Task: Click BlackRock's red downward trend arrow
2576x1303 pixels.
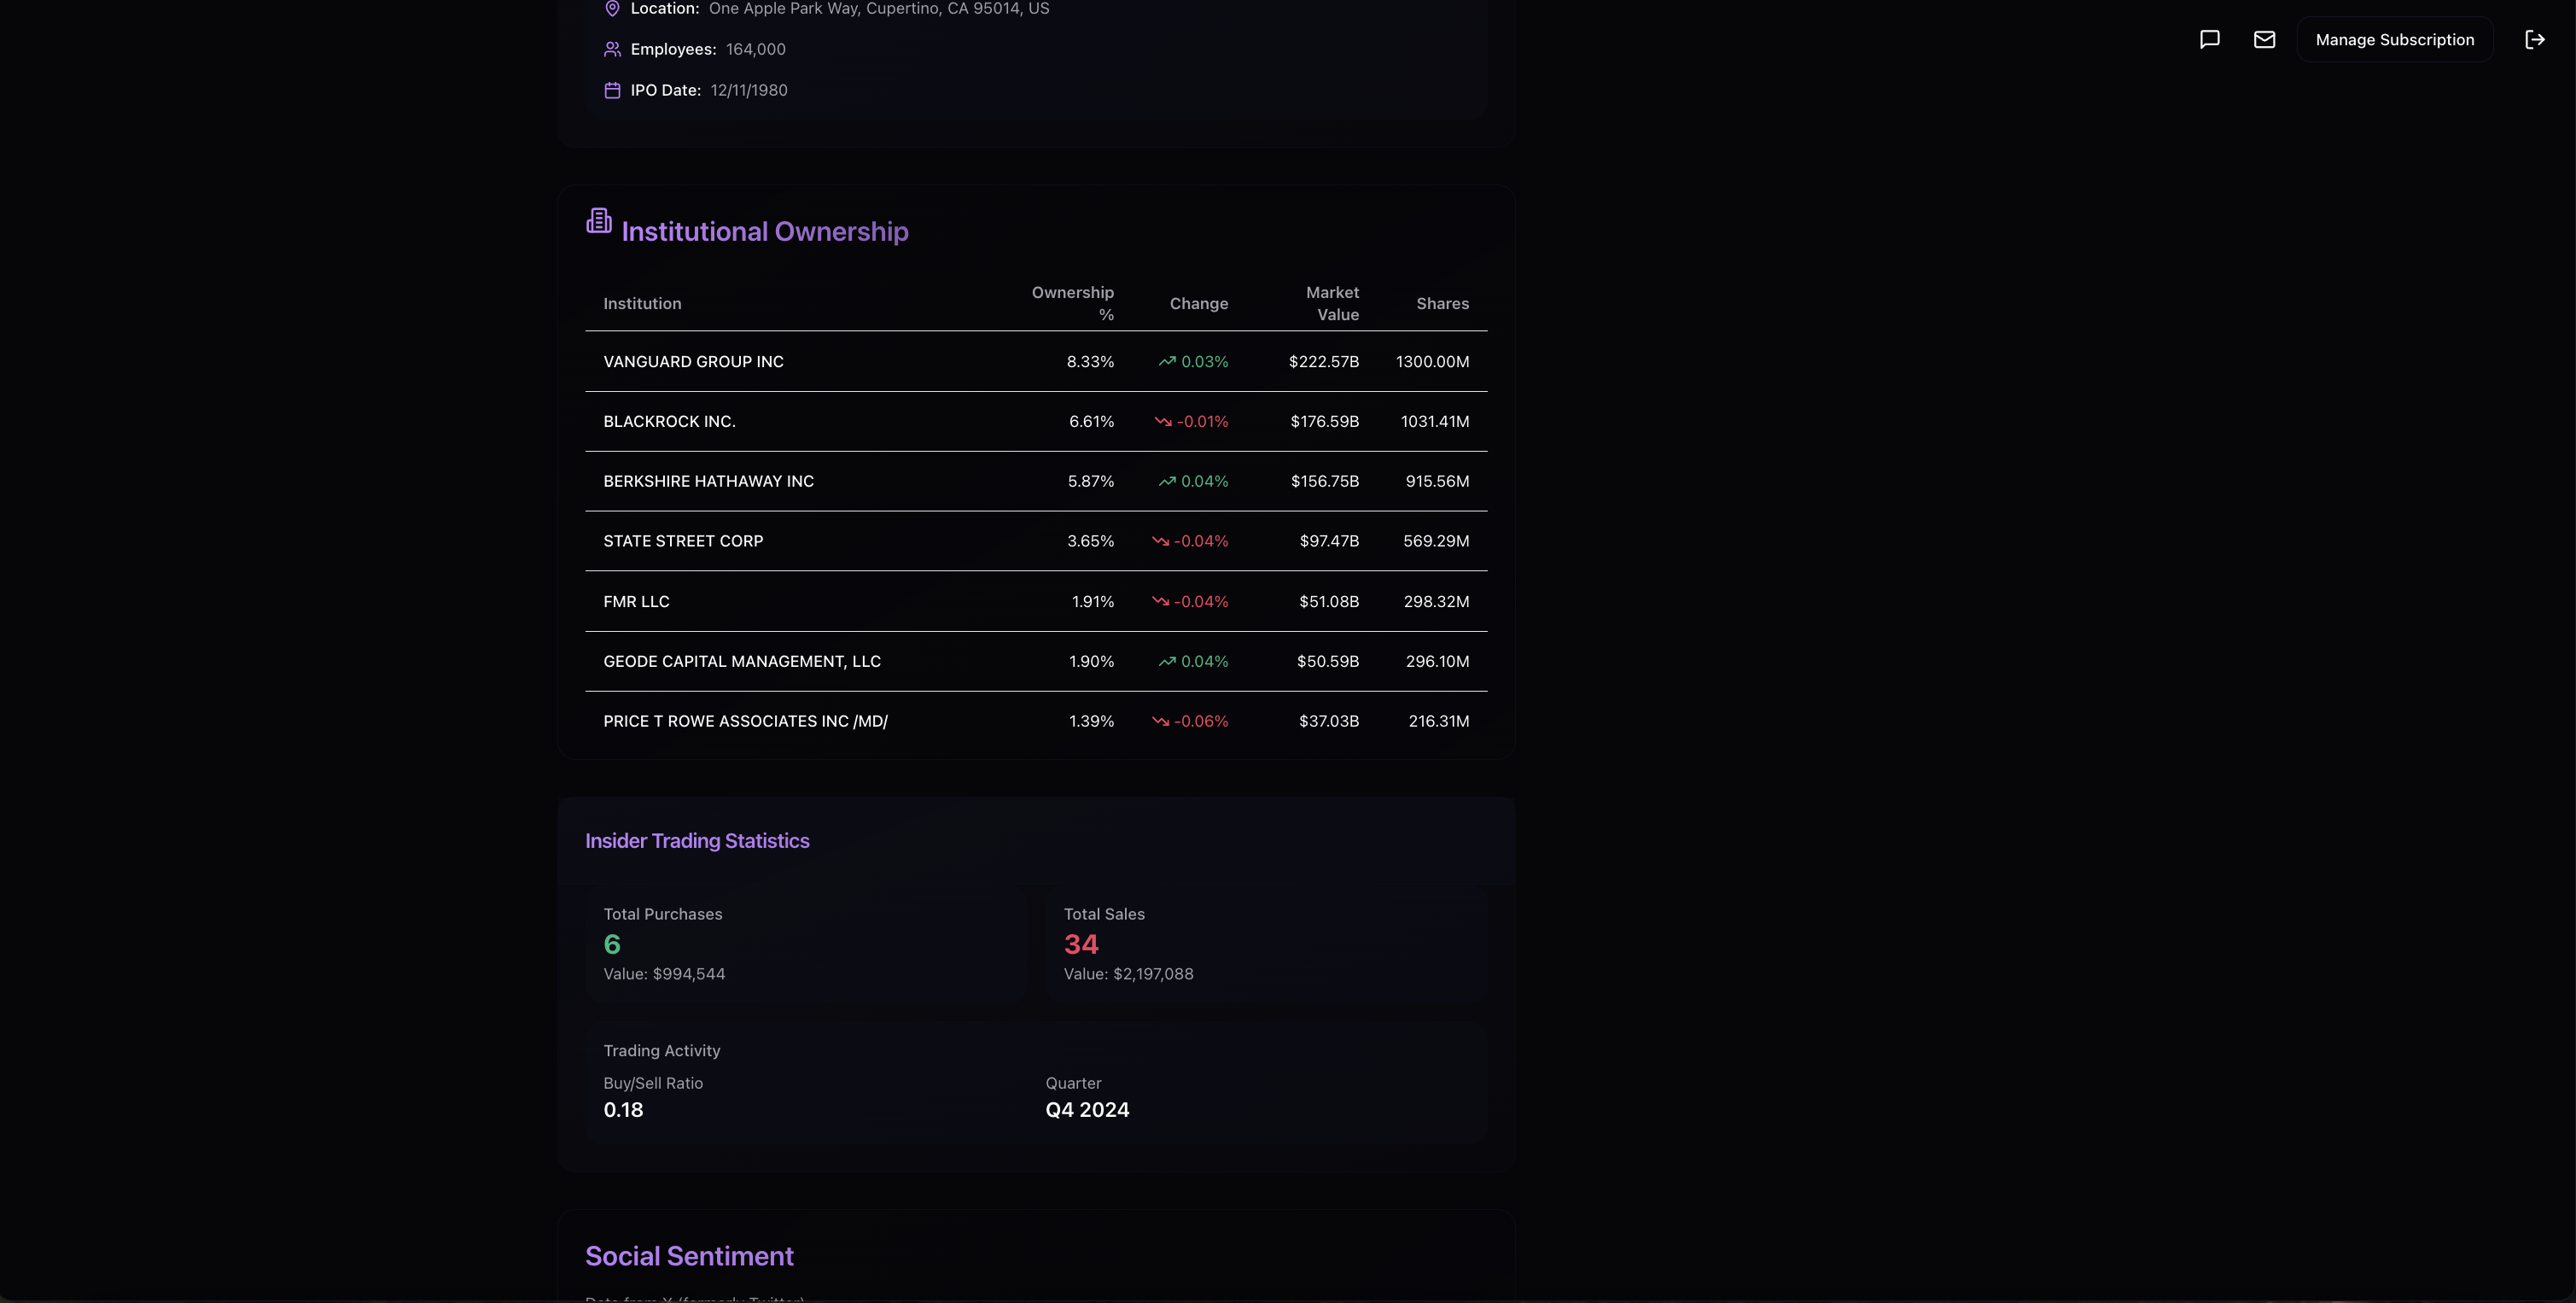Action: pos(1163,421)
